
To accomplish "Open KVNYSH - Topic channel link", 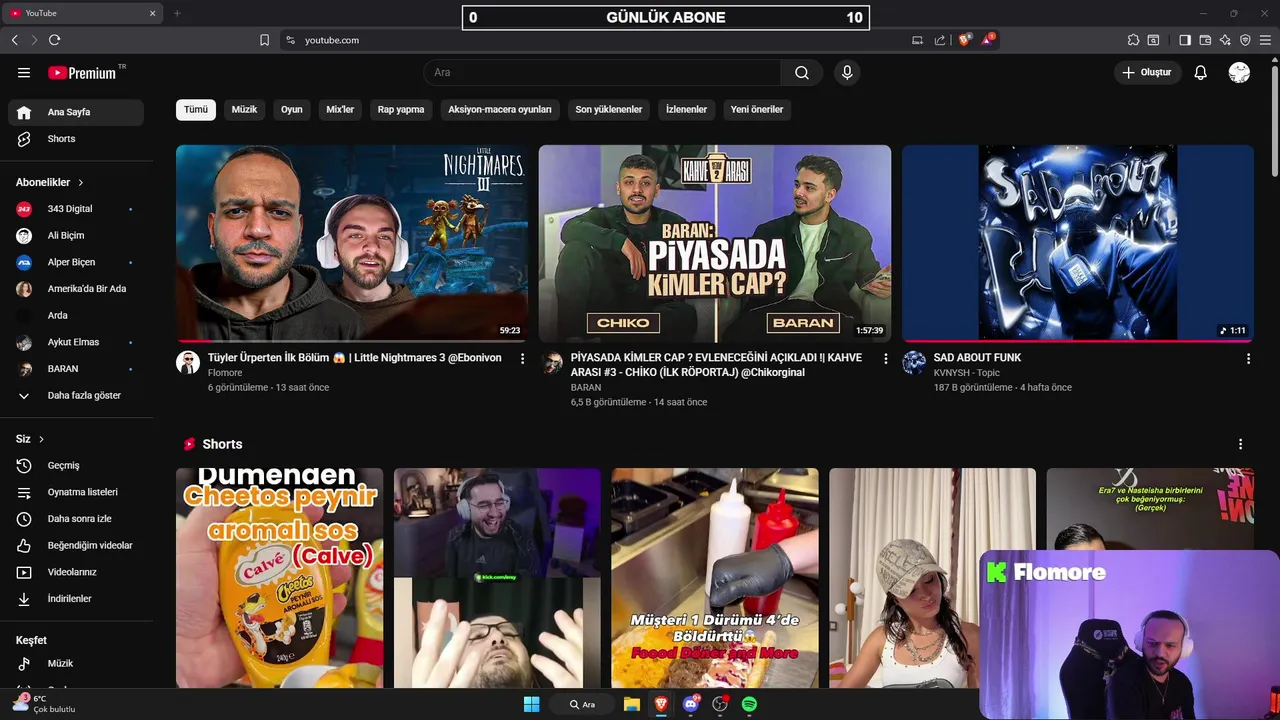I will click(967, 373).
